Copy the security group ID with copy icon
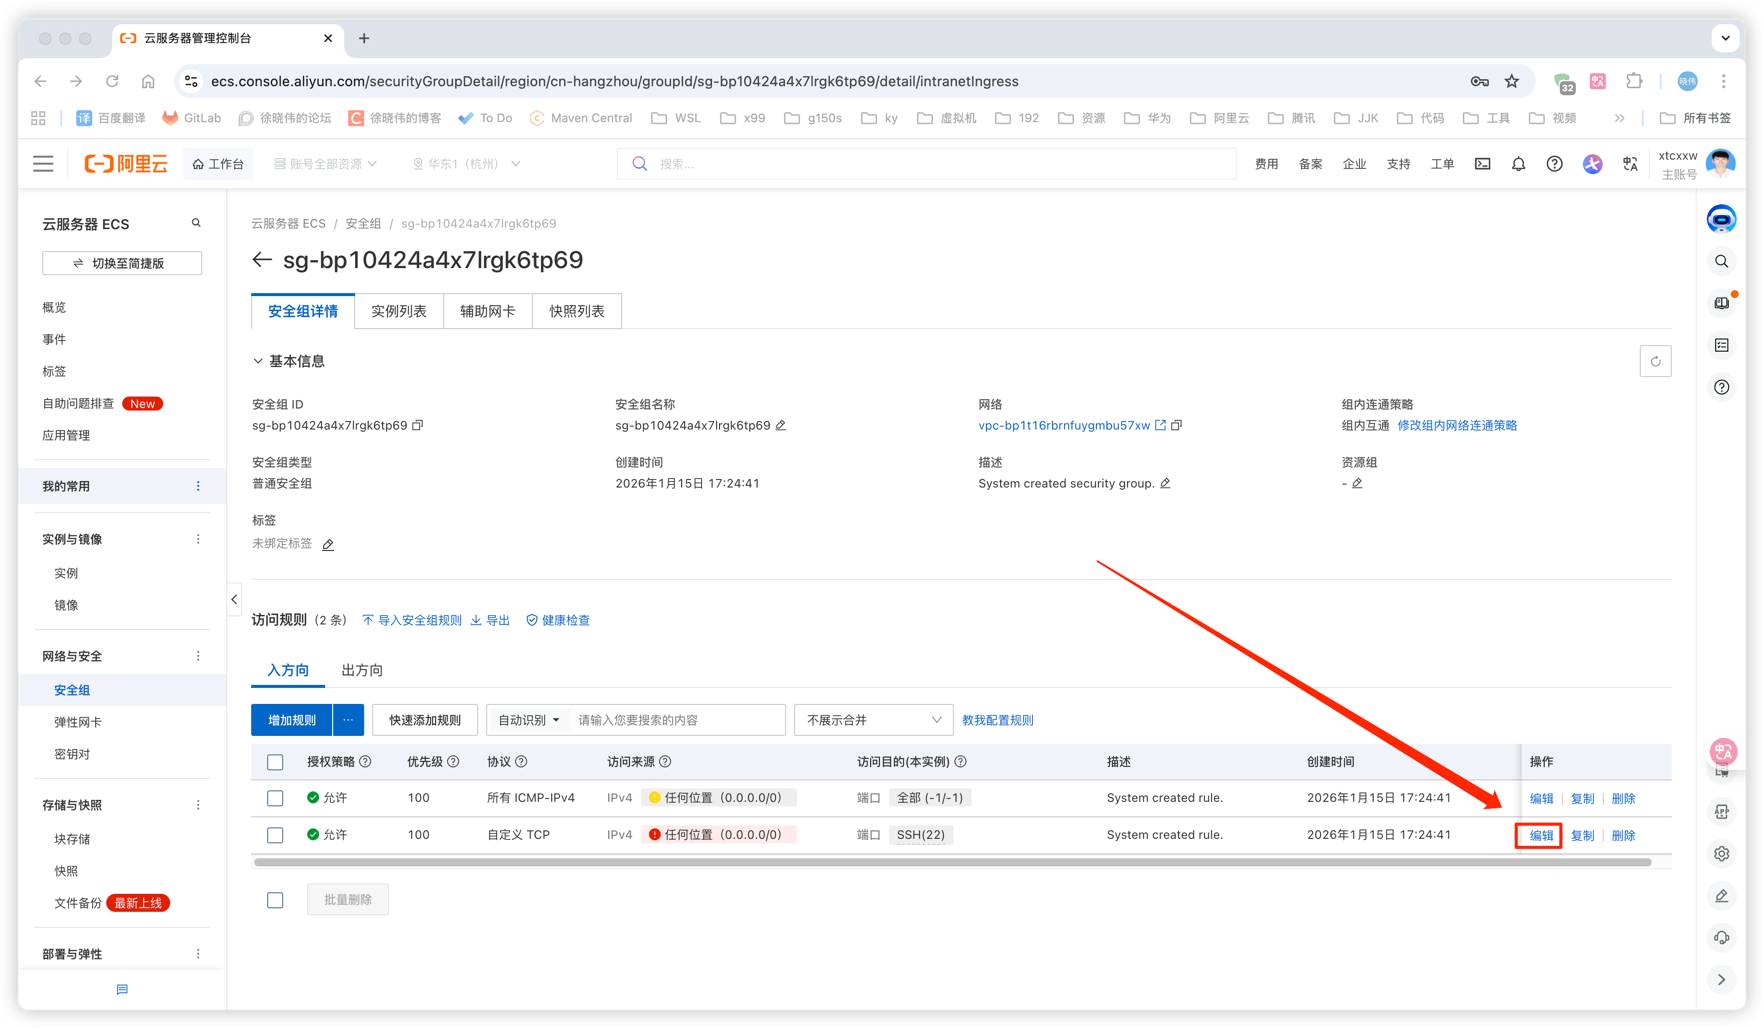The image size is (1764, 1028). tap(418, 425)
